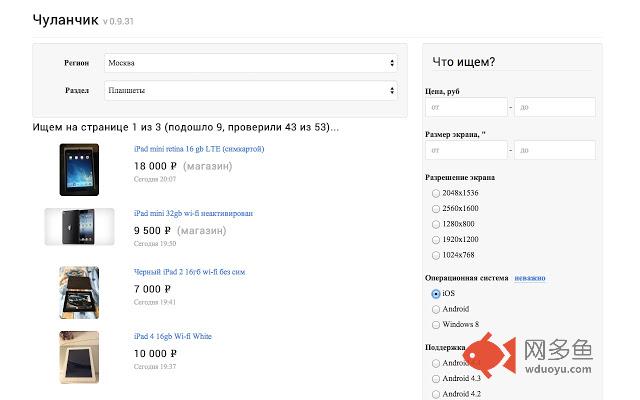Viewport: 640px width, 400px height.
Task: Select the 2048x1536 resolution option
Action: pos(436,193)
